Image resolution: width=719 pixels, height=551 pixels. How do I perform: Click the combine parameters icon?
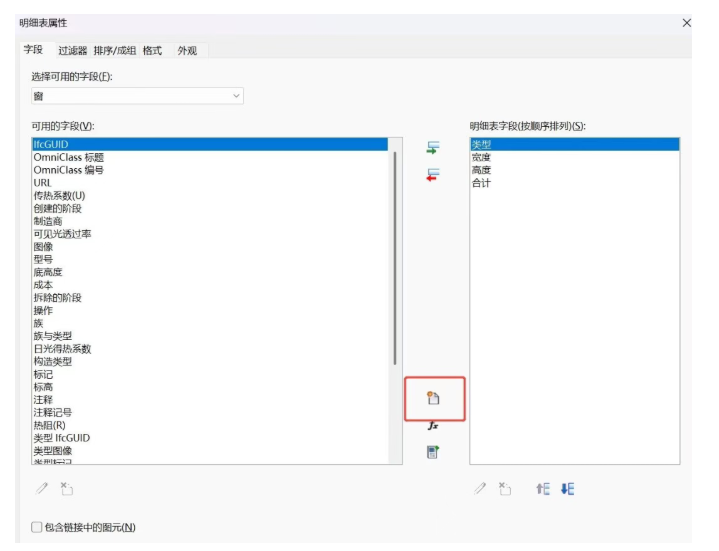[433, 452]
